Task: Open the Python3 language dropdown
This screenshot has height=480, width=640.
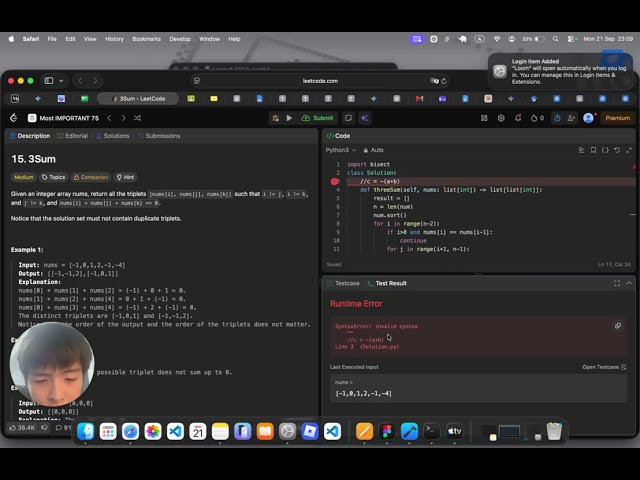Action: (341, 150)
